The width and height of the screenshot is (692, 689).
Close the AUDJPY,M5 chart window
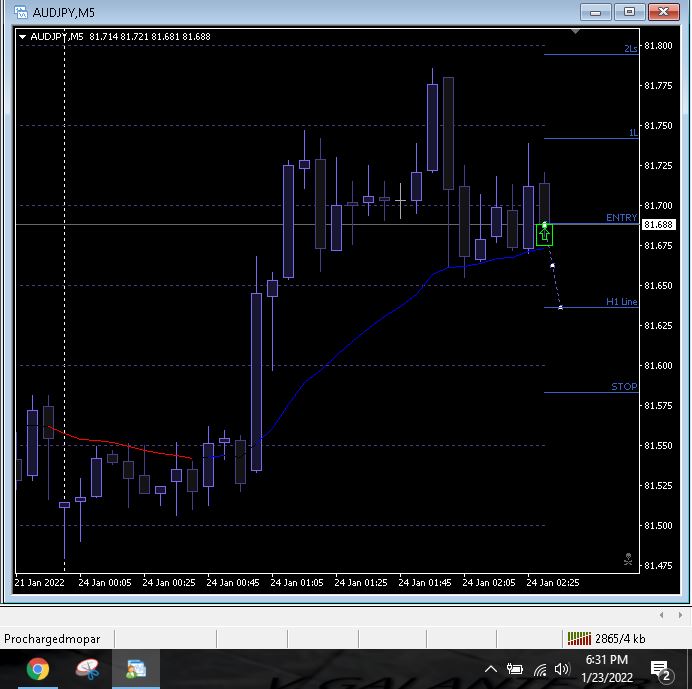663,12
